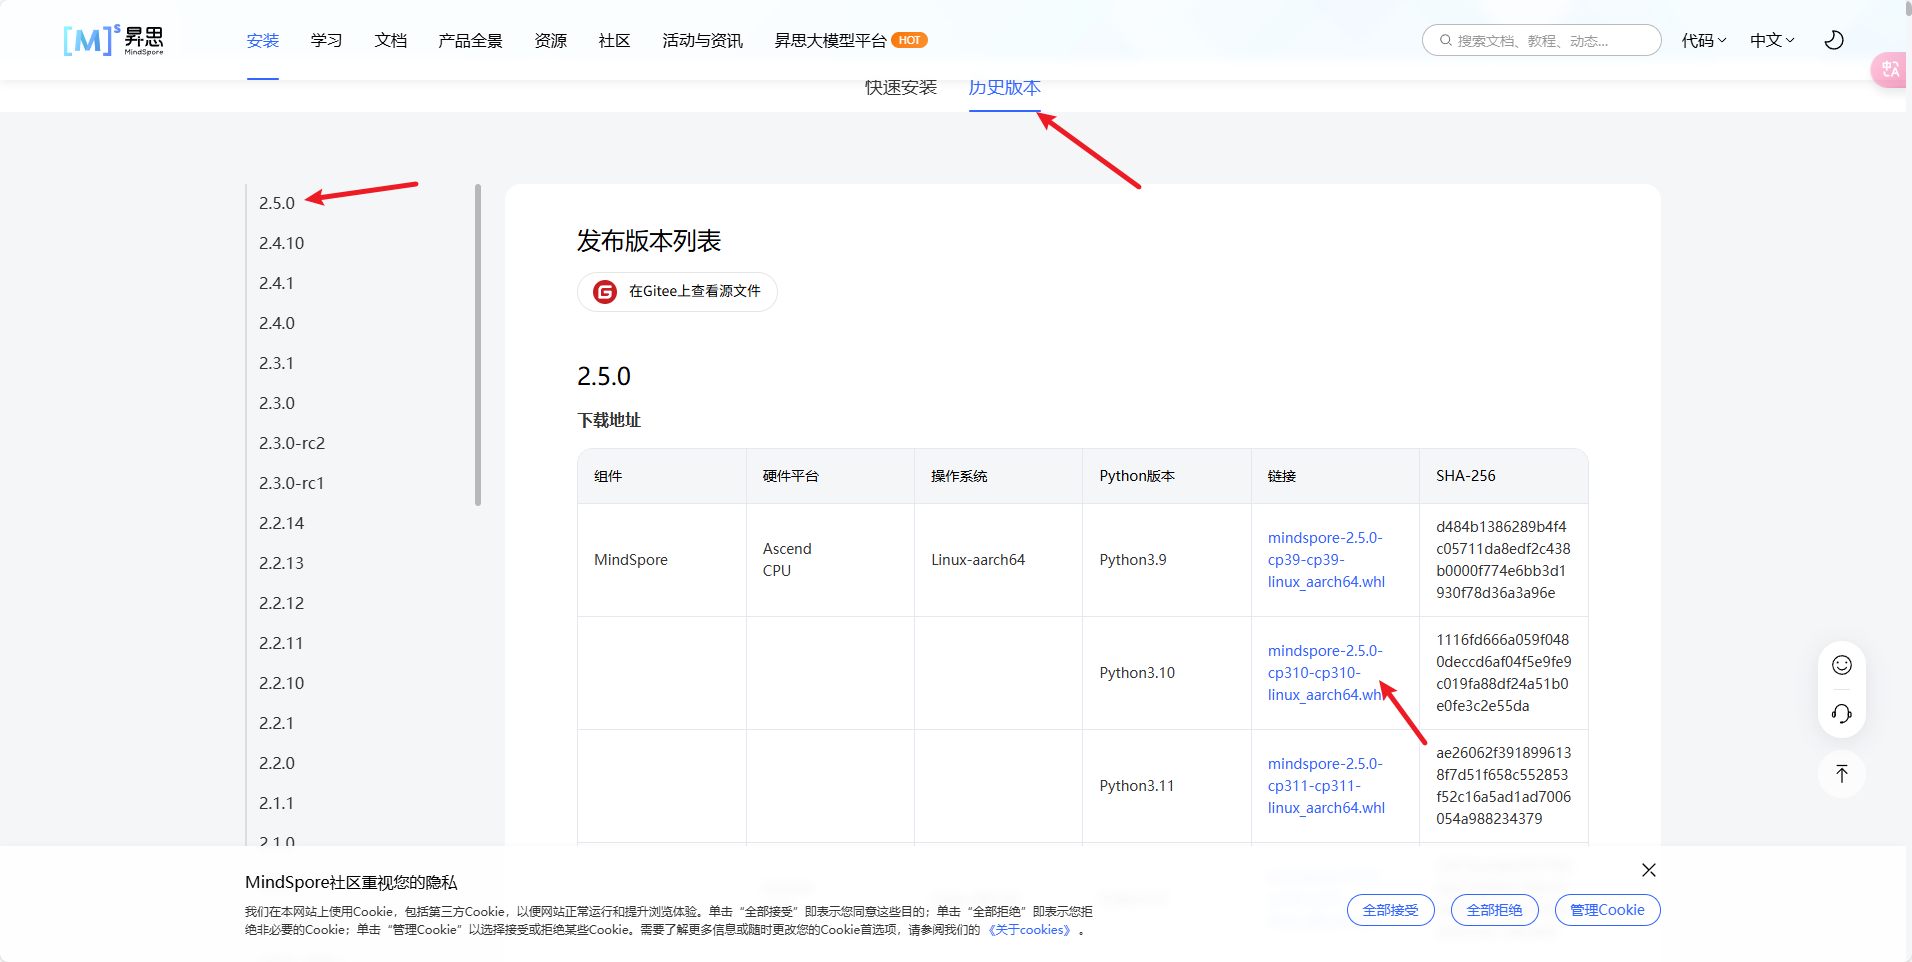The width and height of the screenshot is (1912, 962).
Task: Open the smiley feedback icon
Action: click(1842, 665)
